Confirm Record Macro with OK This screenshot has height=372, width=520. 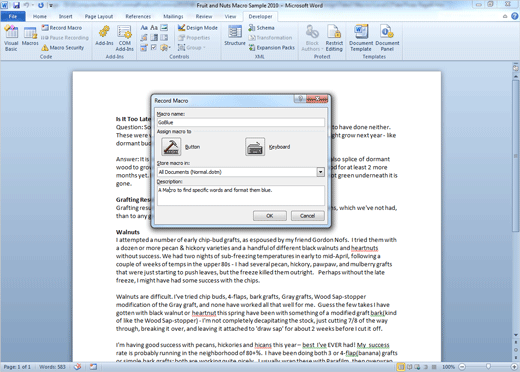pos(270,216)
